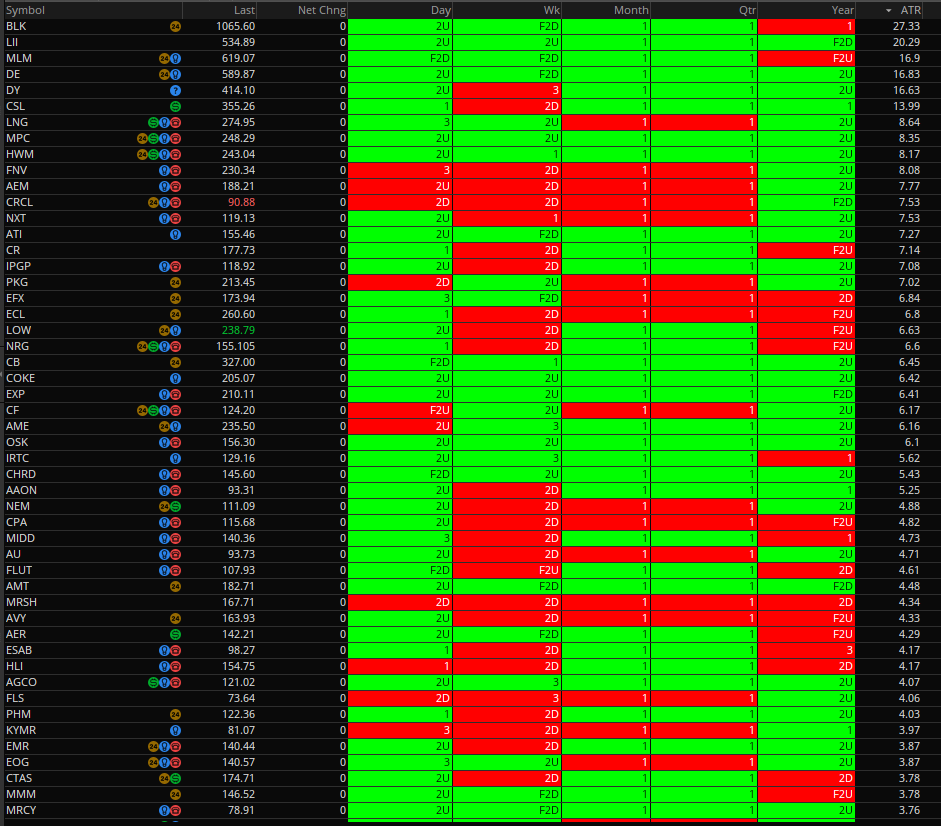Click the green S icon in the MPC row

click(x=153, y=139)
